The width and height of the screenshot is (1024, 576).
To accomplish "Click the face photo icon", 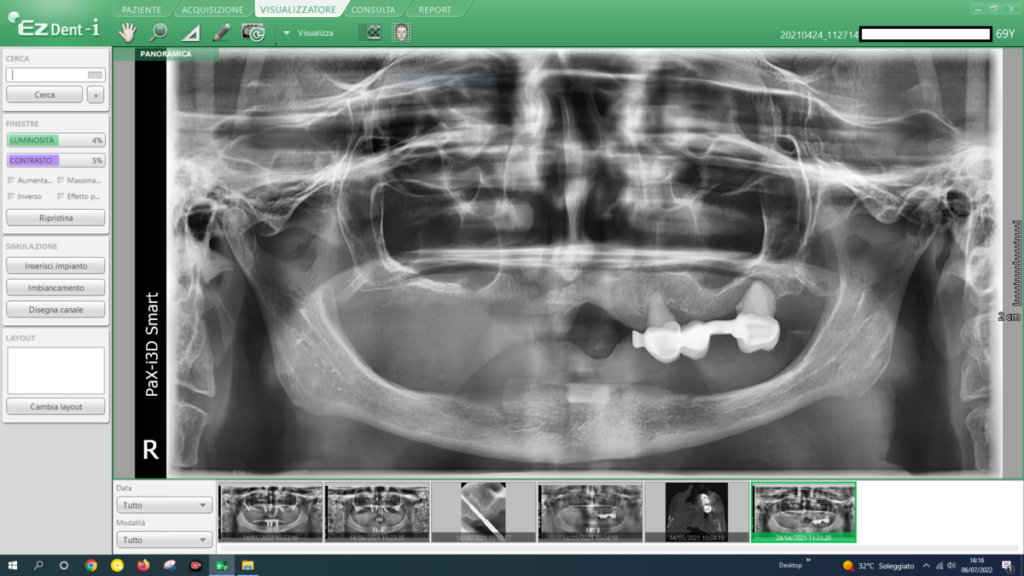I will click(x=401, y=32).
